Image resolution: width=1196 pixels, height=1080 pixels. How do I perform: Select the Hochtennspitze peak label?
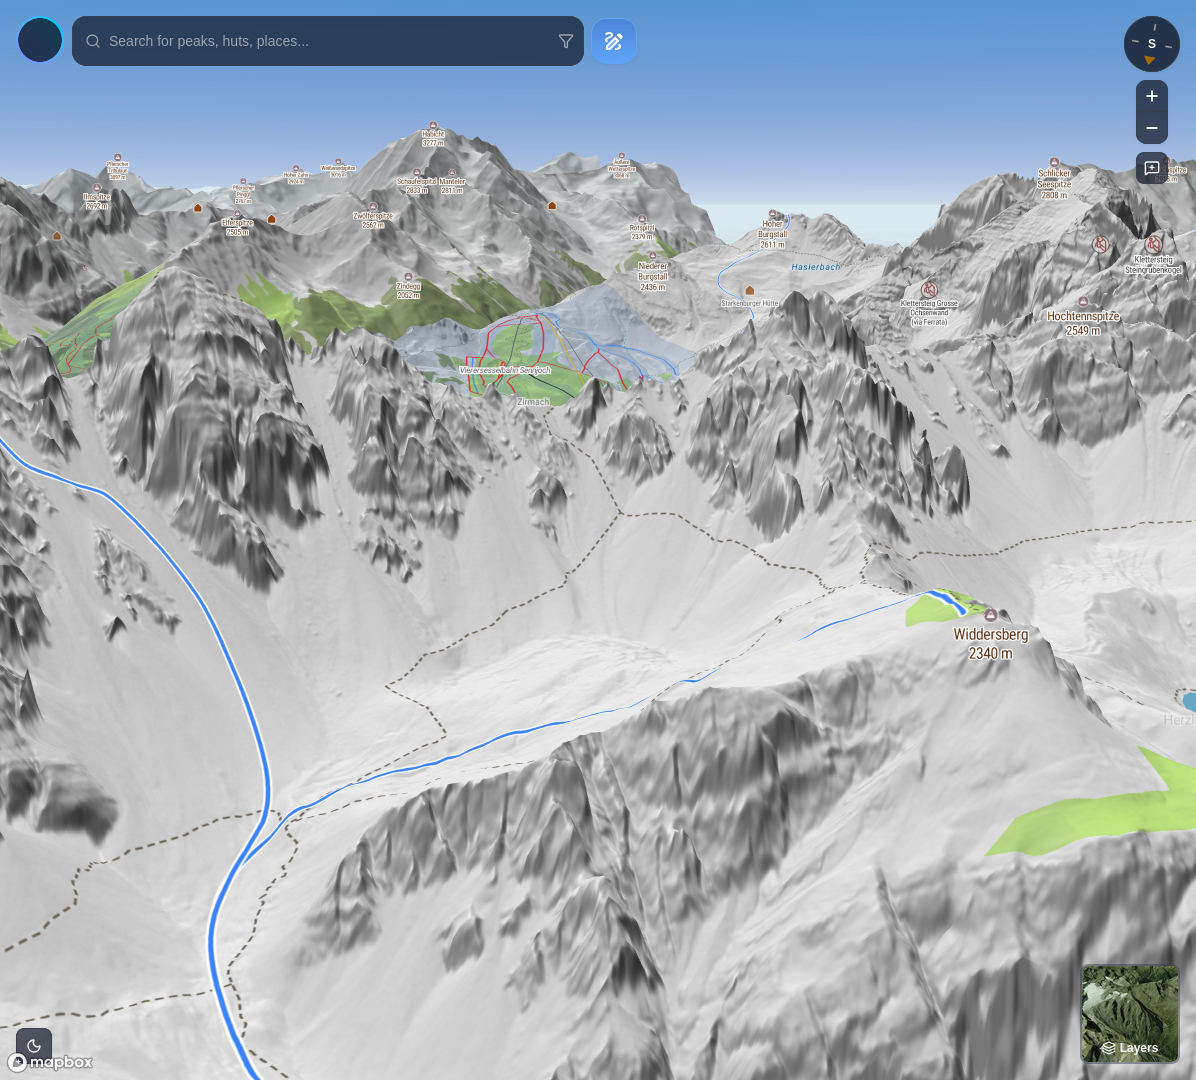(x=1083, y=316)
